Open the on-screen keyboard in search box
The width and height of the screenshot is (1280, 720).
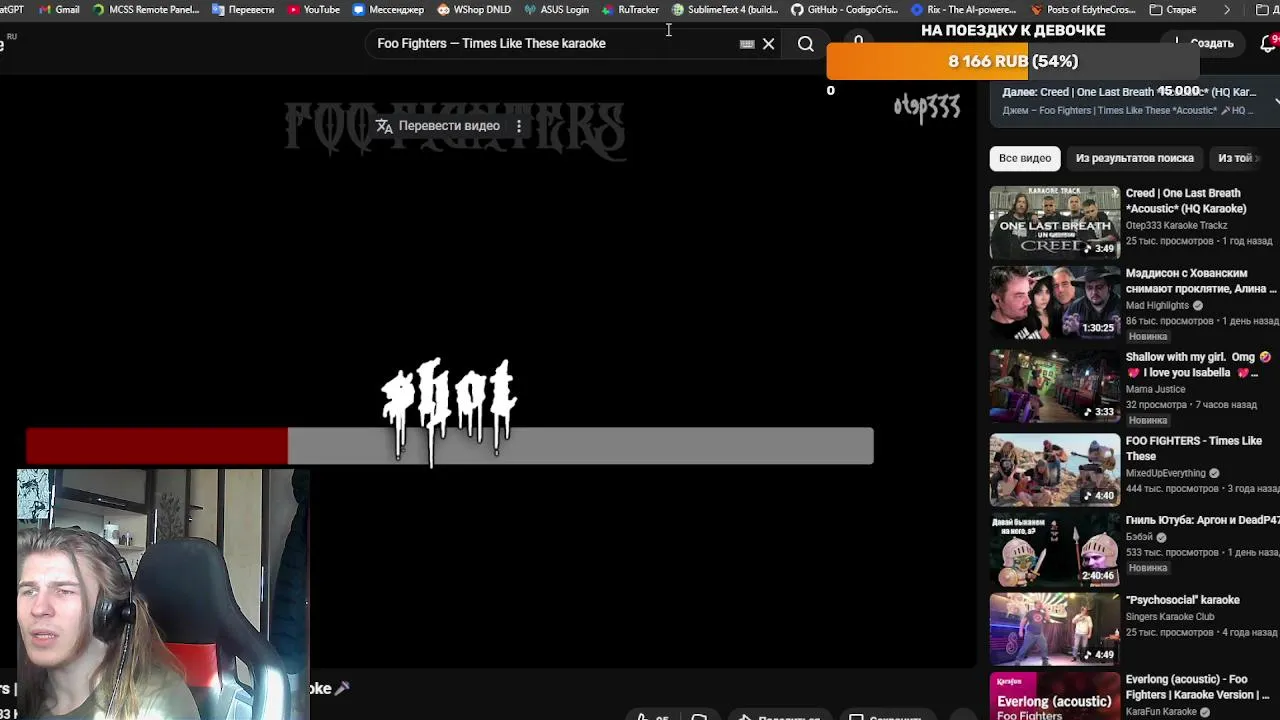pos(747,44)
